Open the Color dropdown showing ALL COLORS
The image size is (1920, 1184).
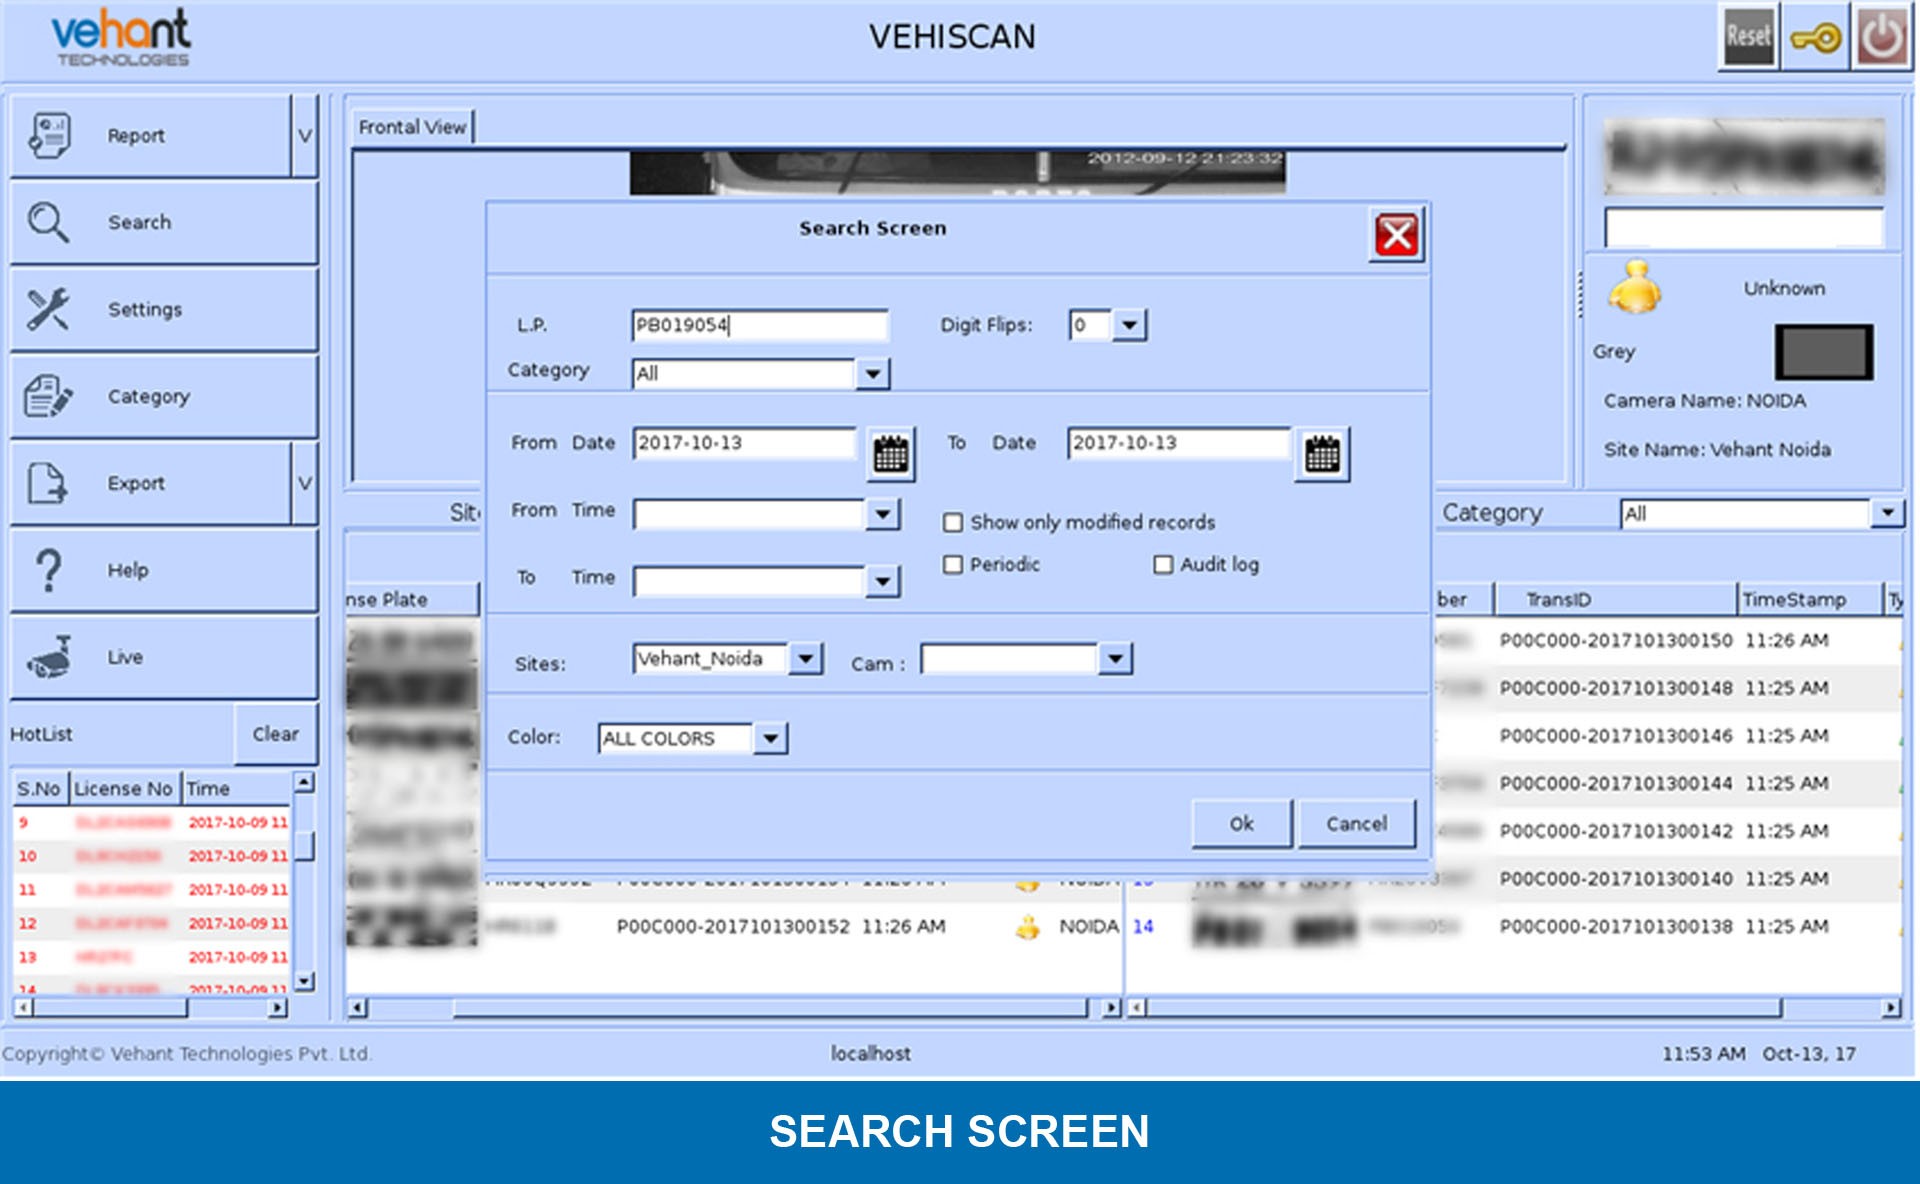point(770,738)
